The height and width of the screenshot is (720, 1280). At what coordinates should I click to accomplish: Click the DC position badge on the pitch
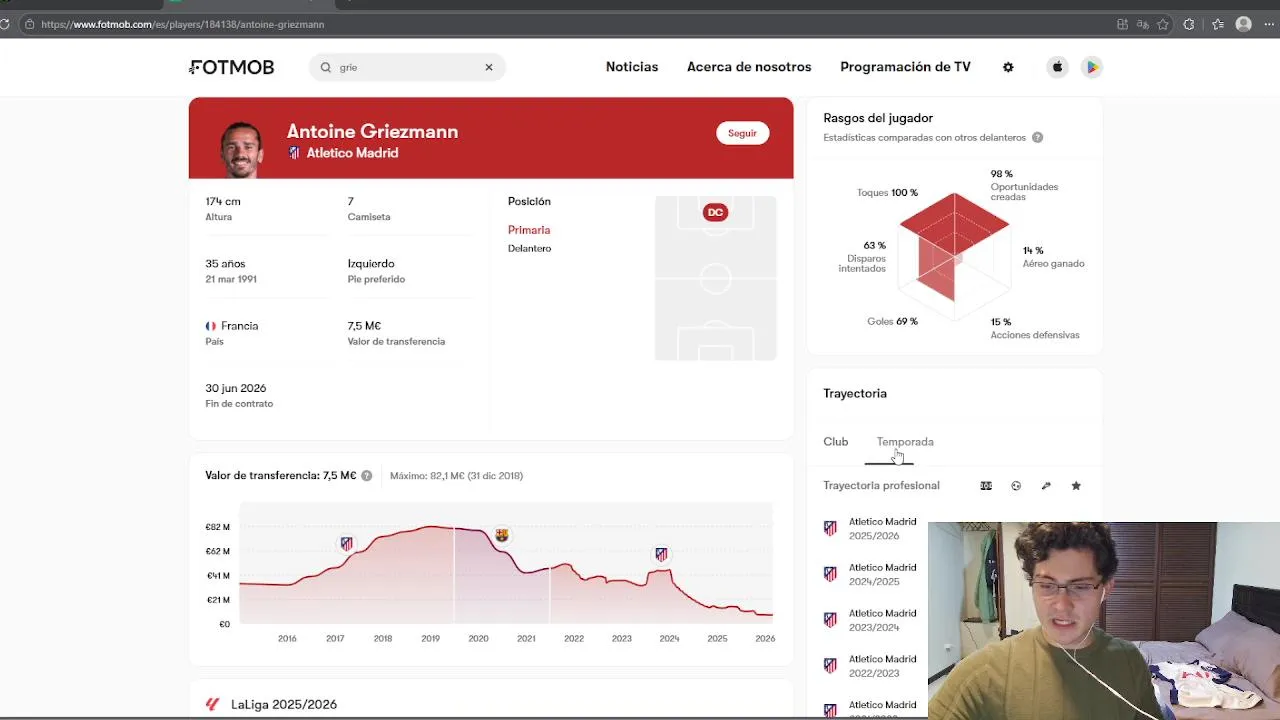[715, 212]
